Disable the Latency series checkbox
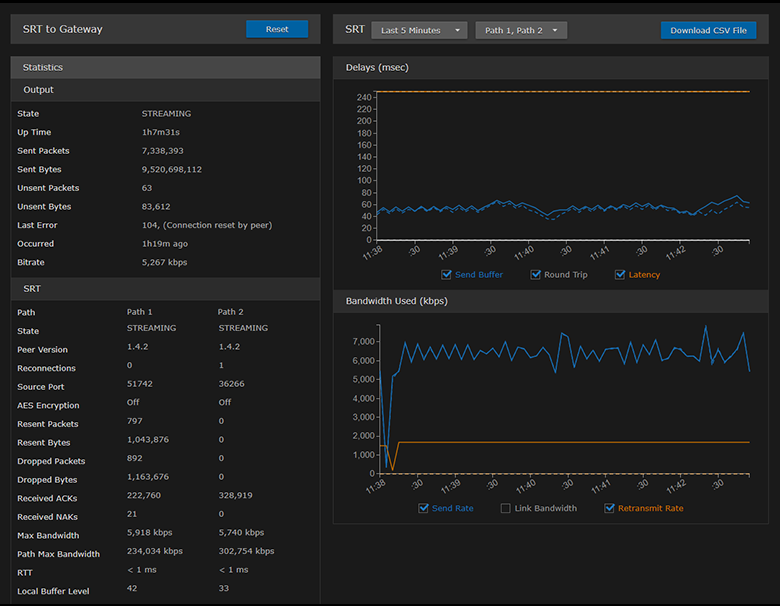The height and width of the screenshot is (606, 780). point(620,275)
